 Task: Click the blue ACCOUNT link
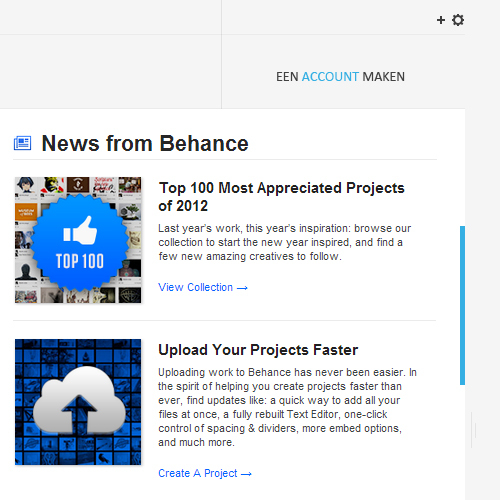[x=330, y=77]
